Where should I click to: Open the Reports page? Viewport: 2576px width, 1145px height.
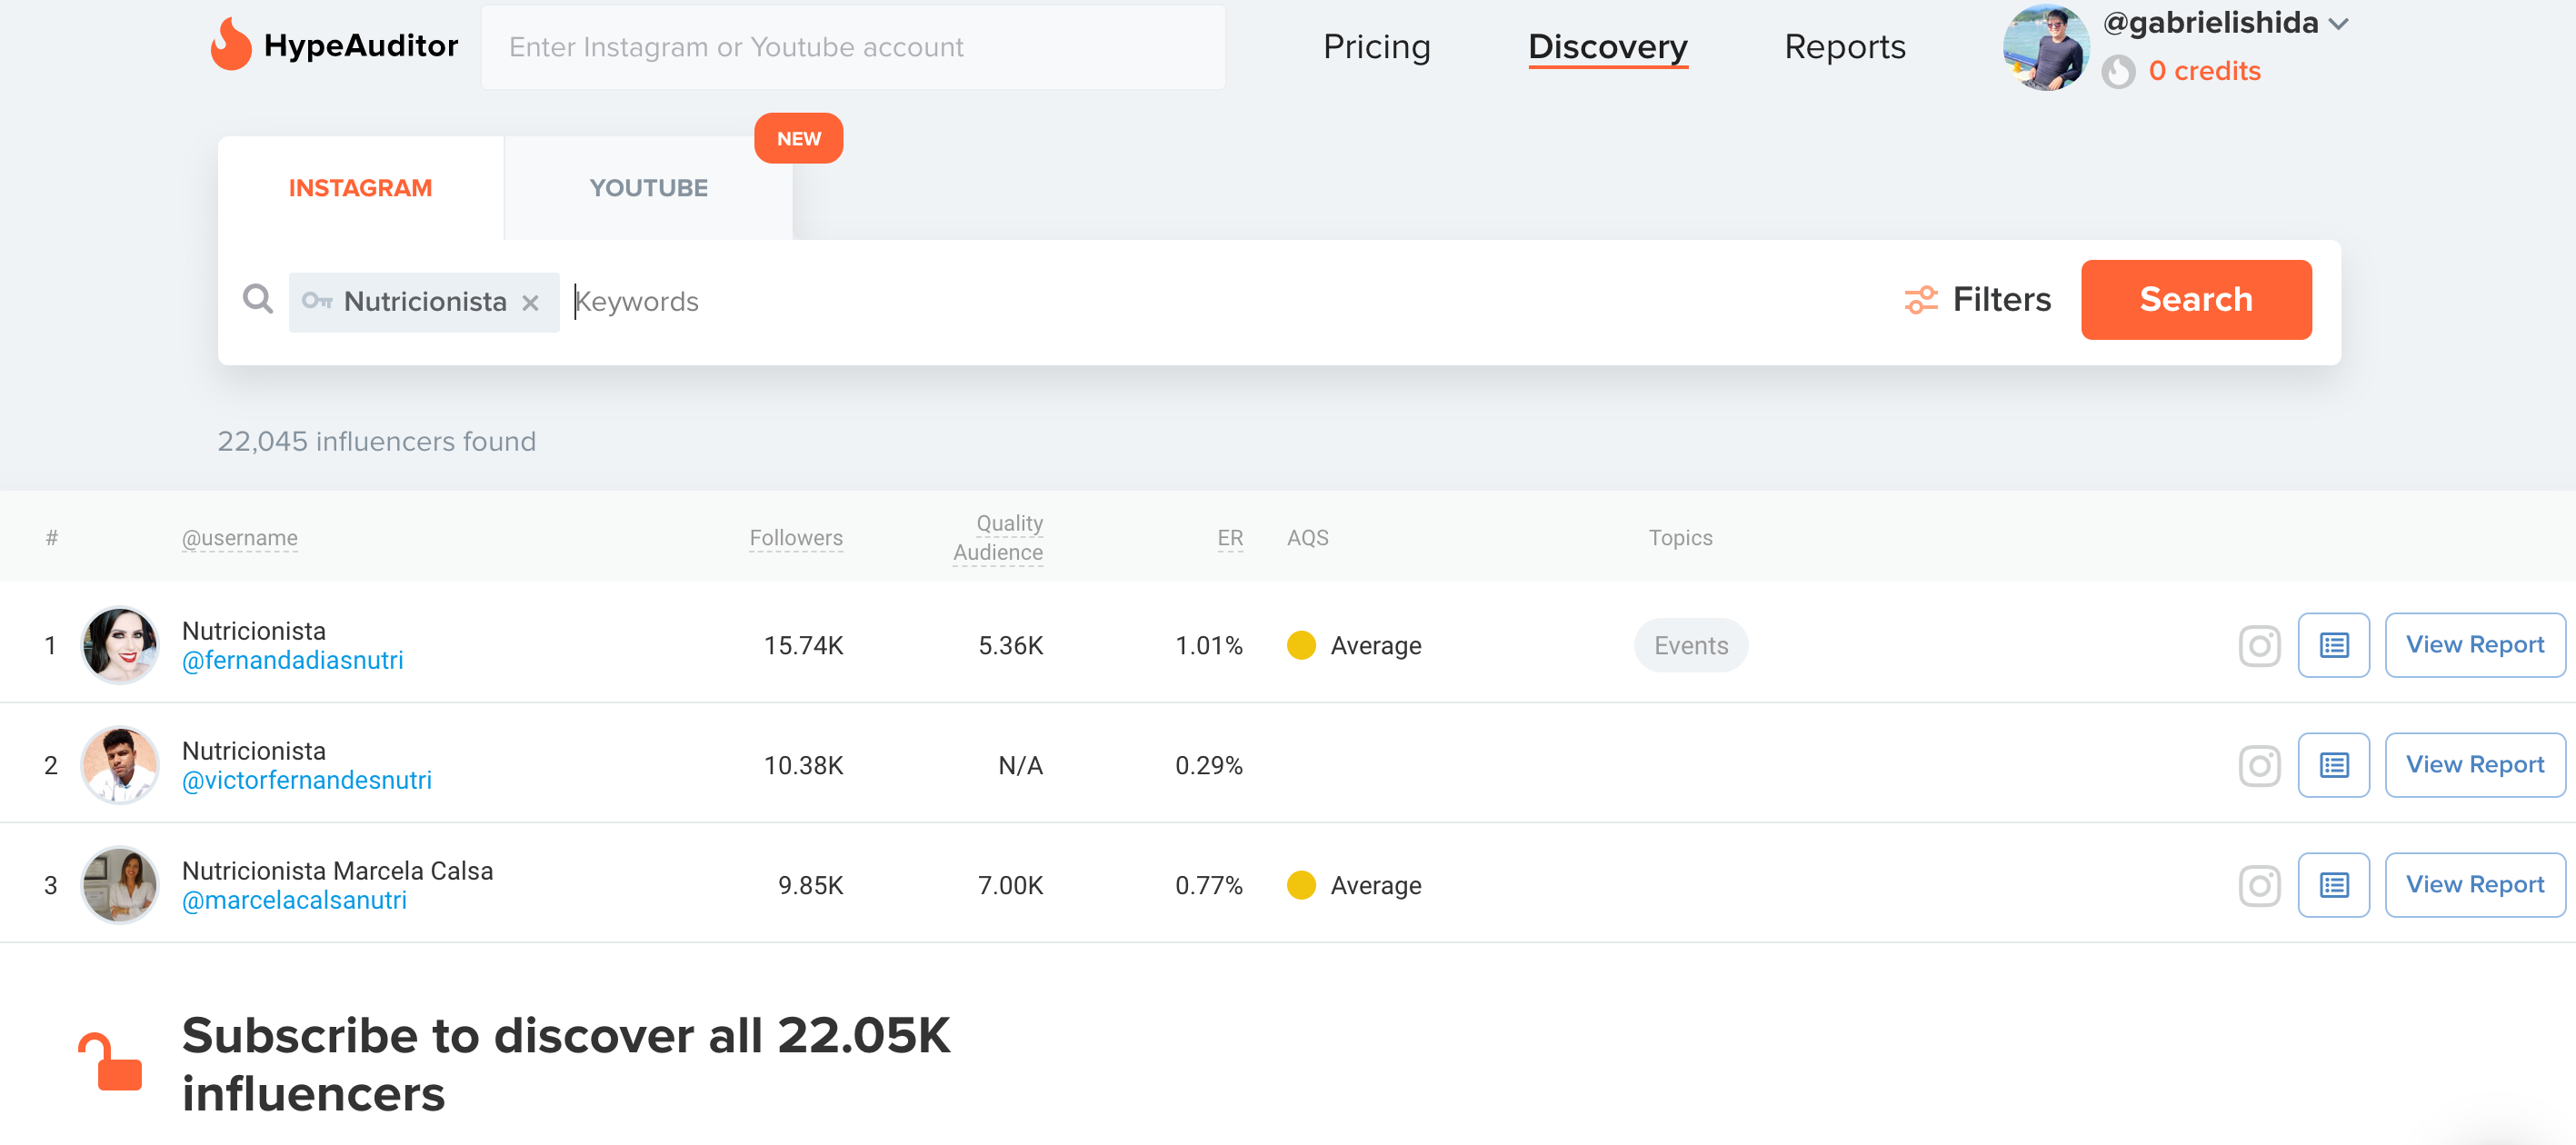[x=1844, y=47]
